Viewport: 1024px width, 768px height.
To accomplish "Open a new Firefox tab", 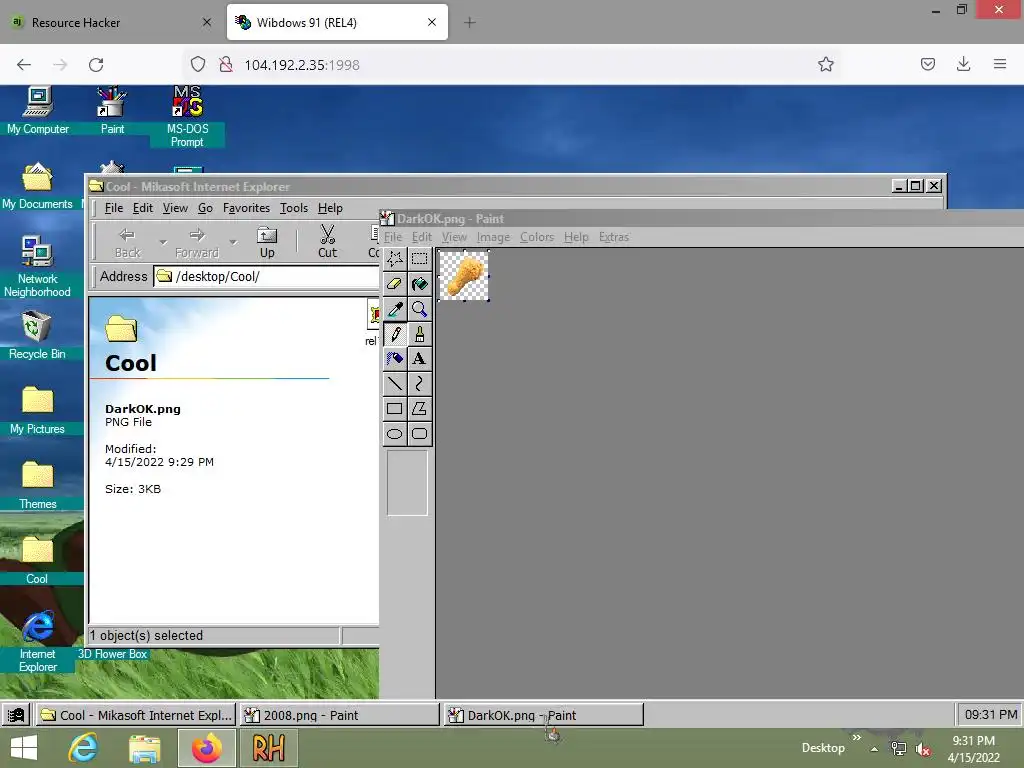I will 470,22.
